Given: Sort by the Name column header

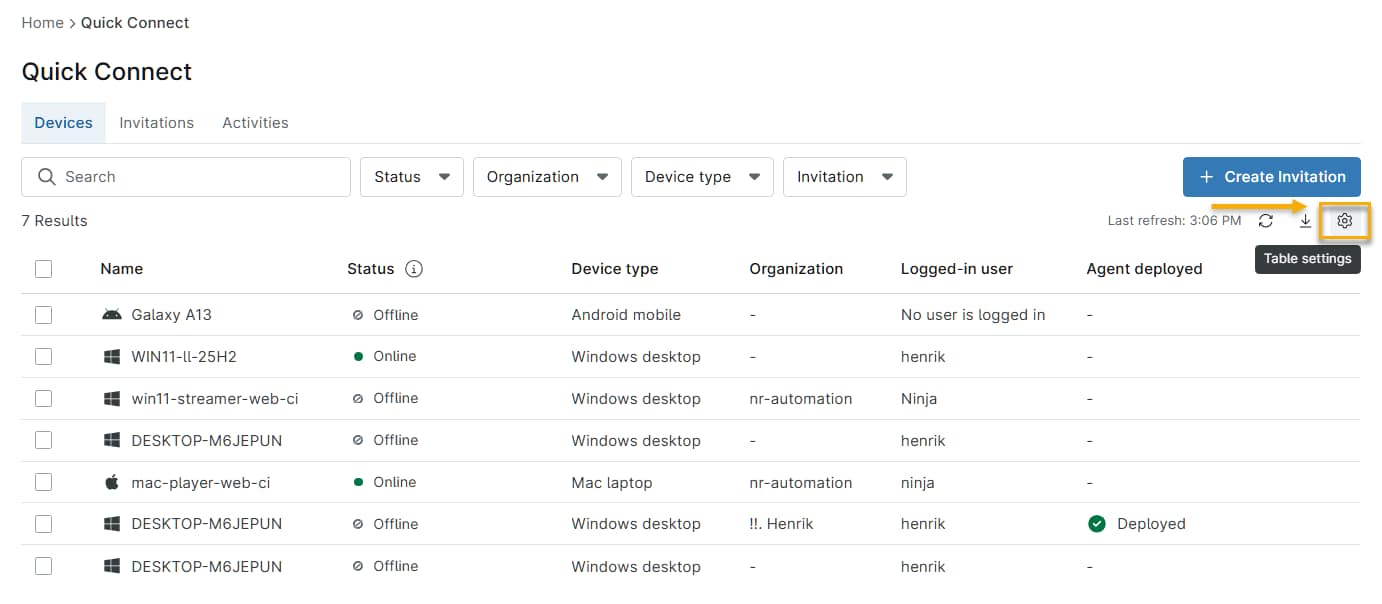Looking at the screenshot, I should (x=121, y=269).
